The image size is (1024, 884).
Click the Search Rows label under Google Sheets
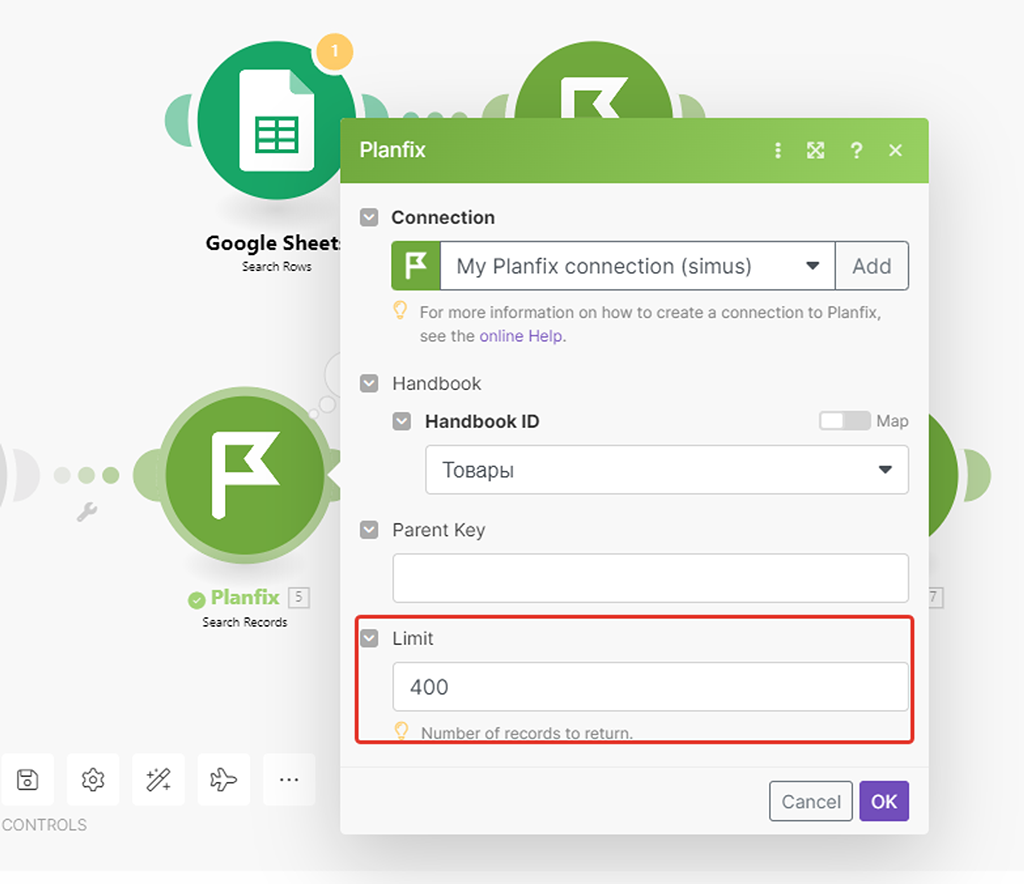276,266
